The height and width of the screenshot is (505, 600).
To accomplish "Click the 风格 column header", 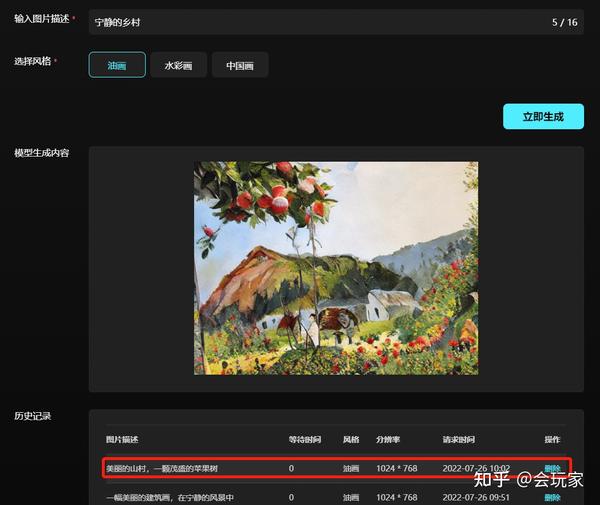I will click(x=351, y=439).
